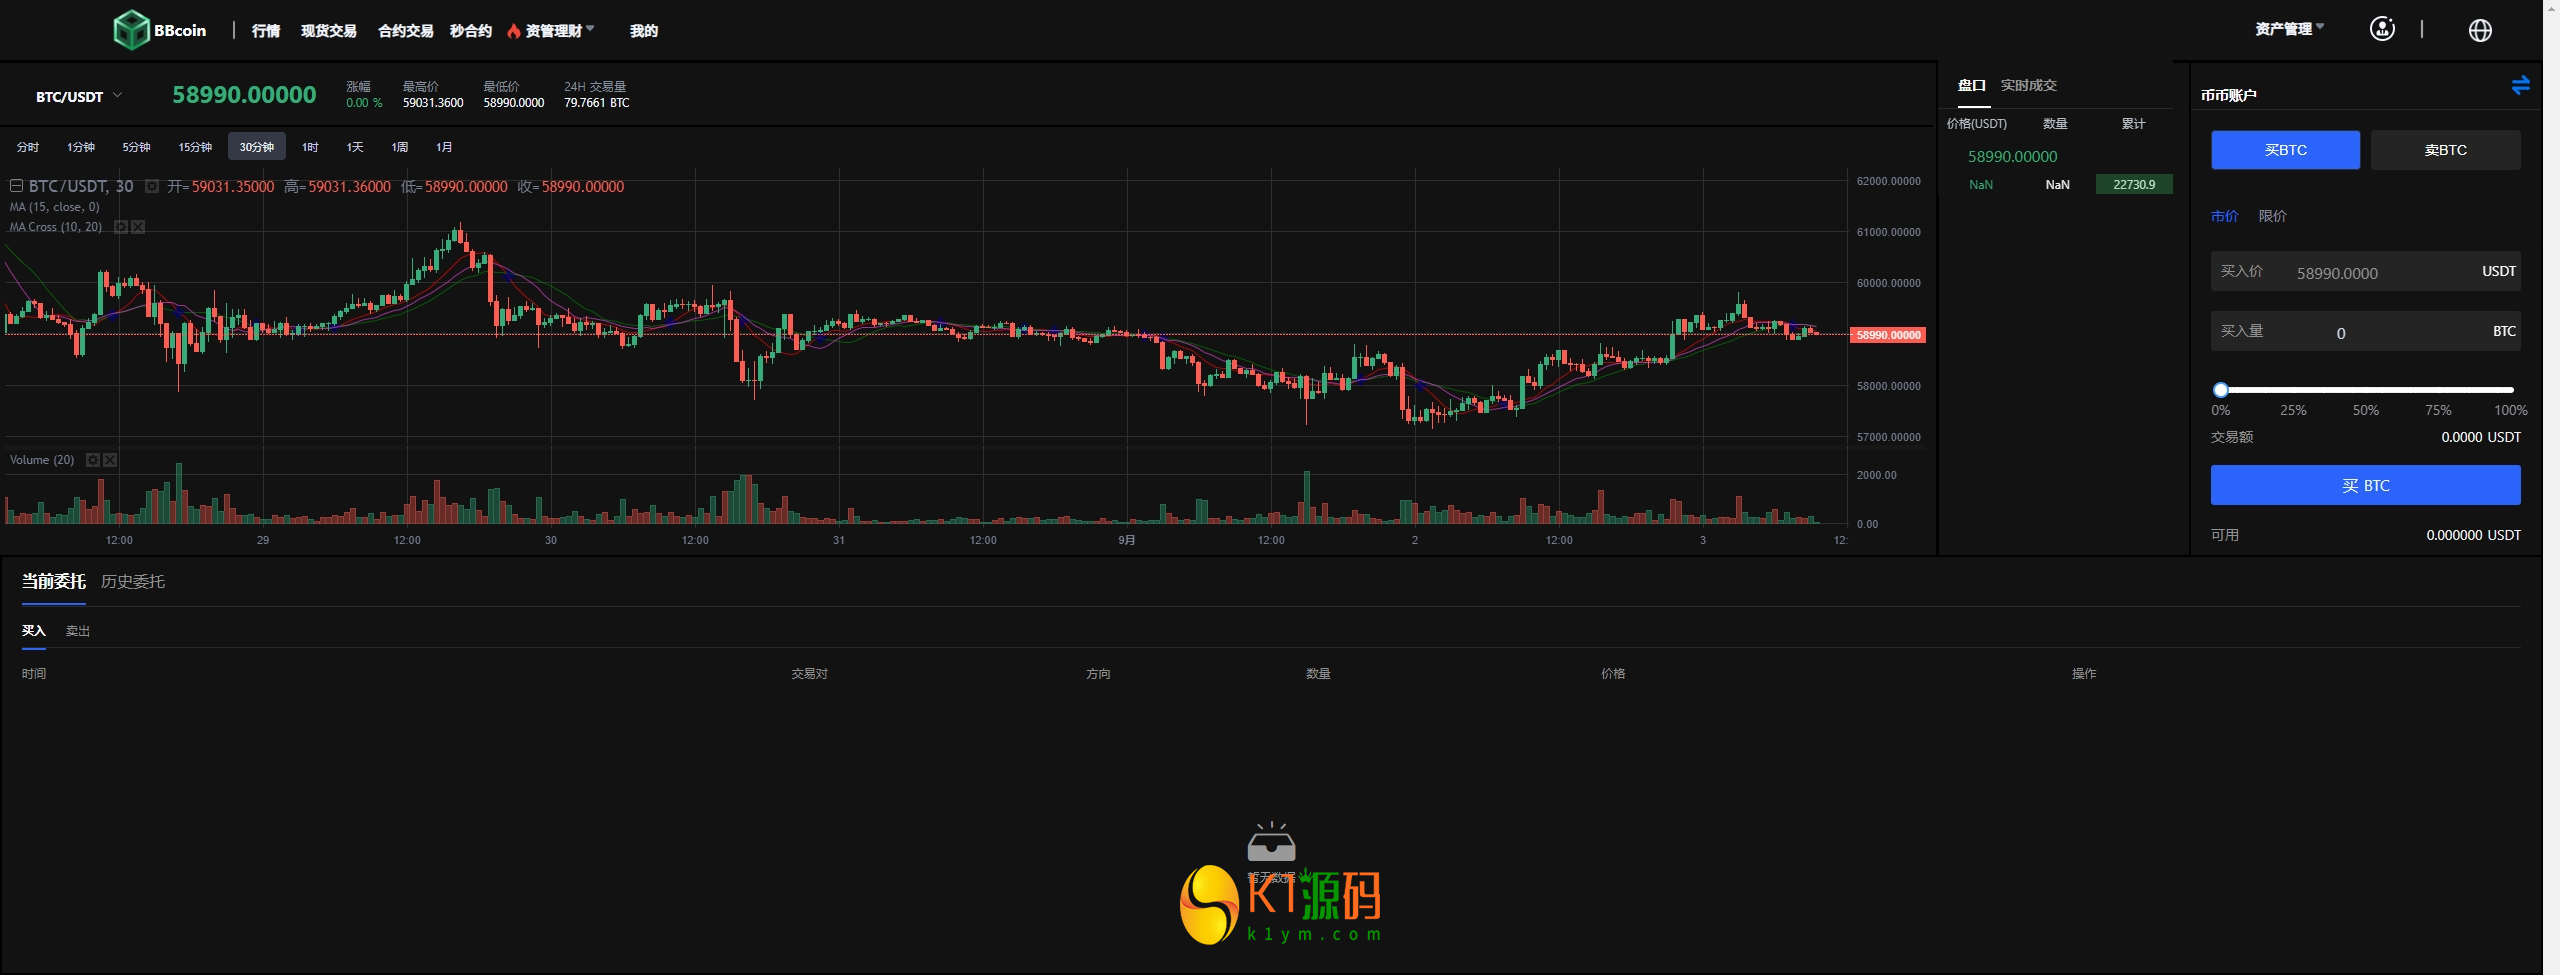Select the 1天 chart interval
Image resolution: width=2560 pixels, height=975 pixels.
[355, 147]
